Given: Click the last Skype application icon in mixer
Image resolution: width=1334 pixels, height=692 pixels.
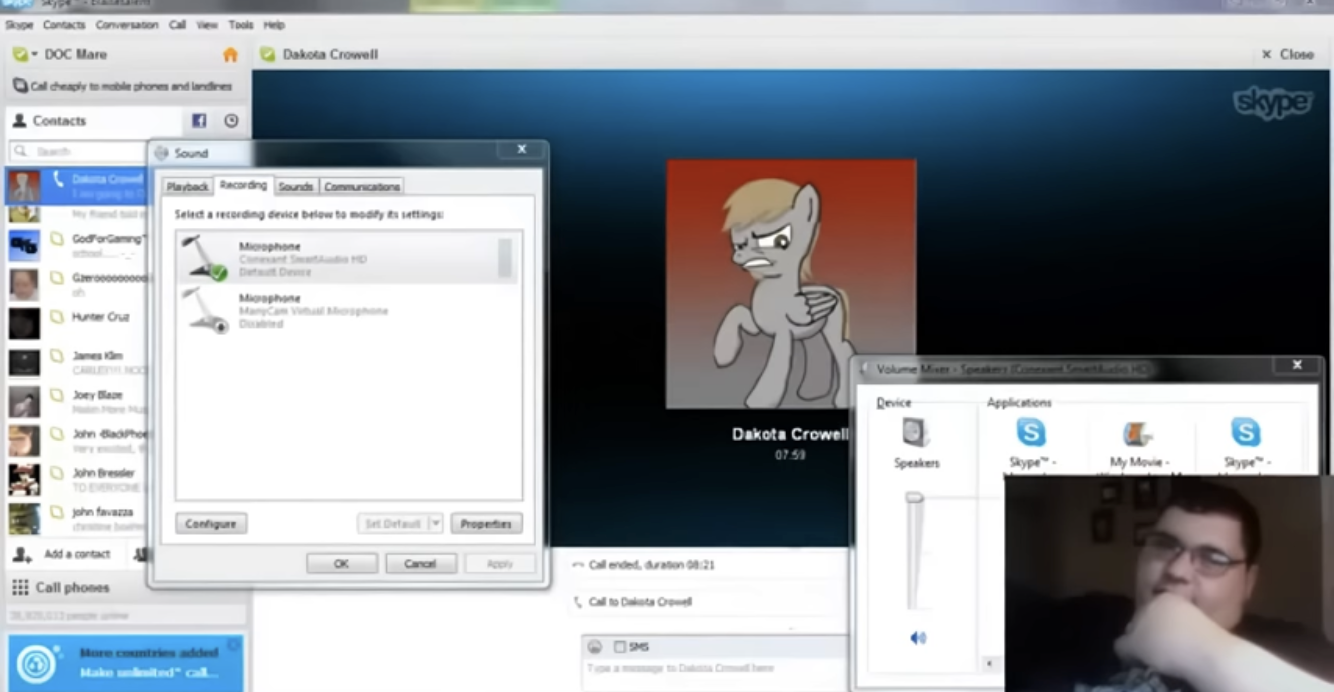Looking at the screenshot, I should tap(1245, 433).
